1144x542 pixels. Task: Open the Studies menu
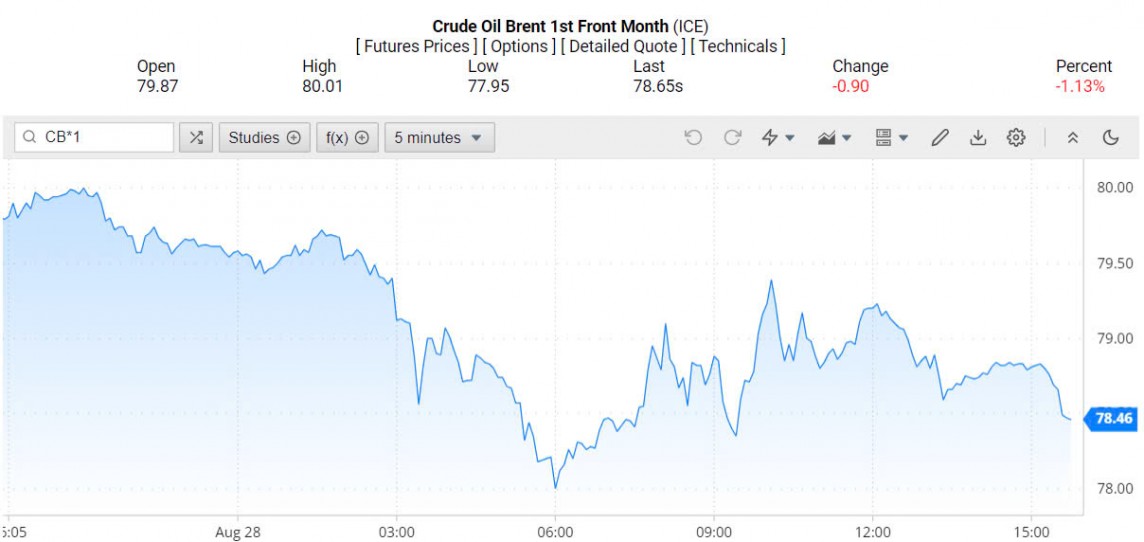pyautogui.click(x=264, y=138)
